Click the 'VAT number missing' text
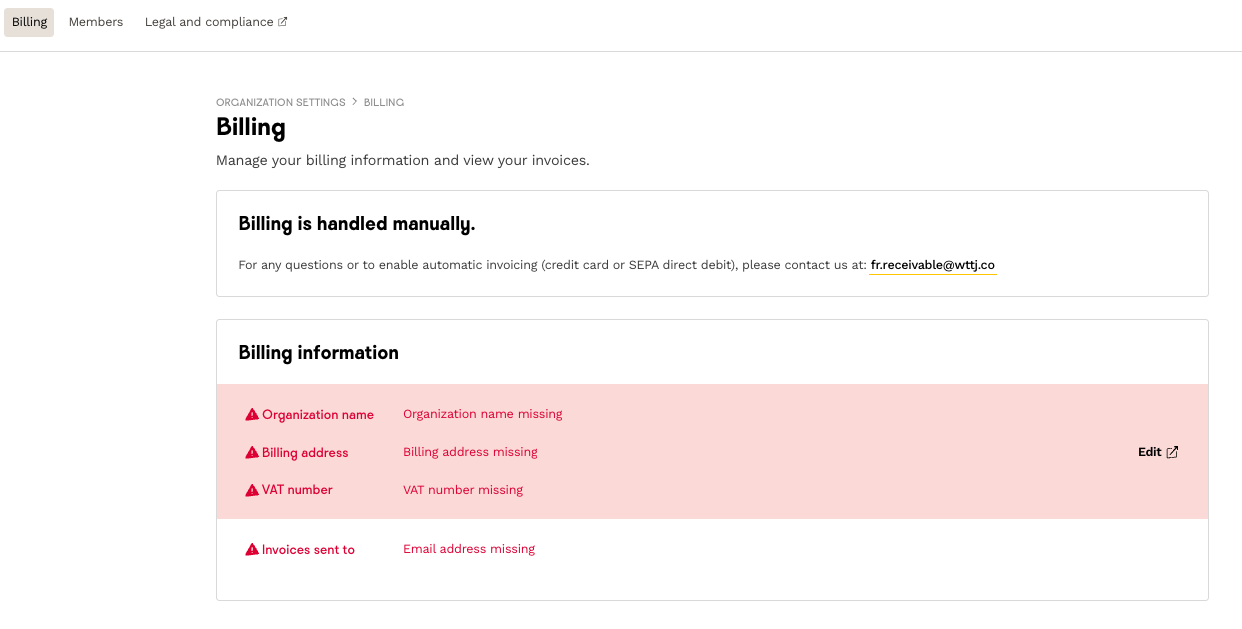 coord(462,490)
